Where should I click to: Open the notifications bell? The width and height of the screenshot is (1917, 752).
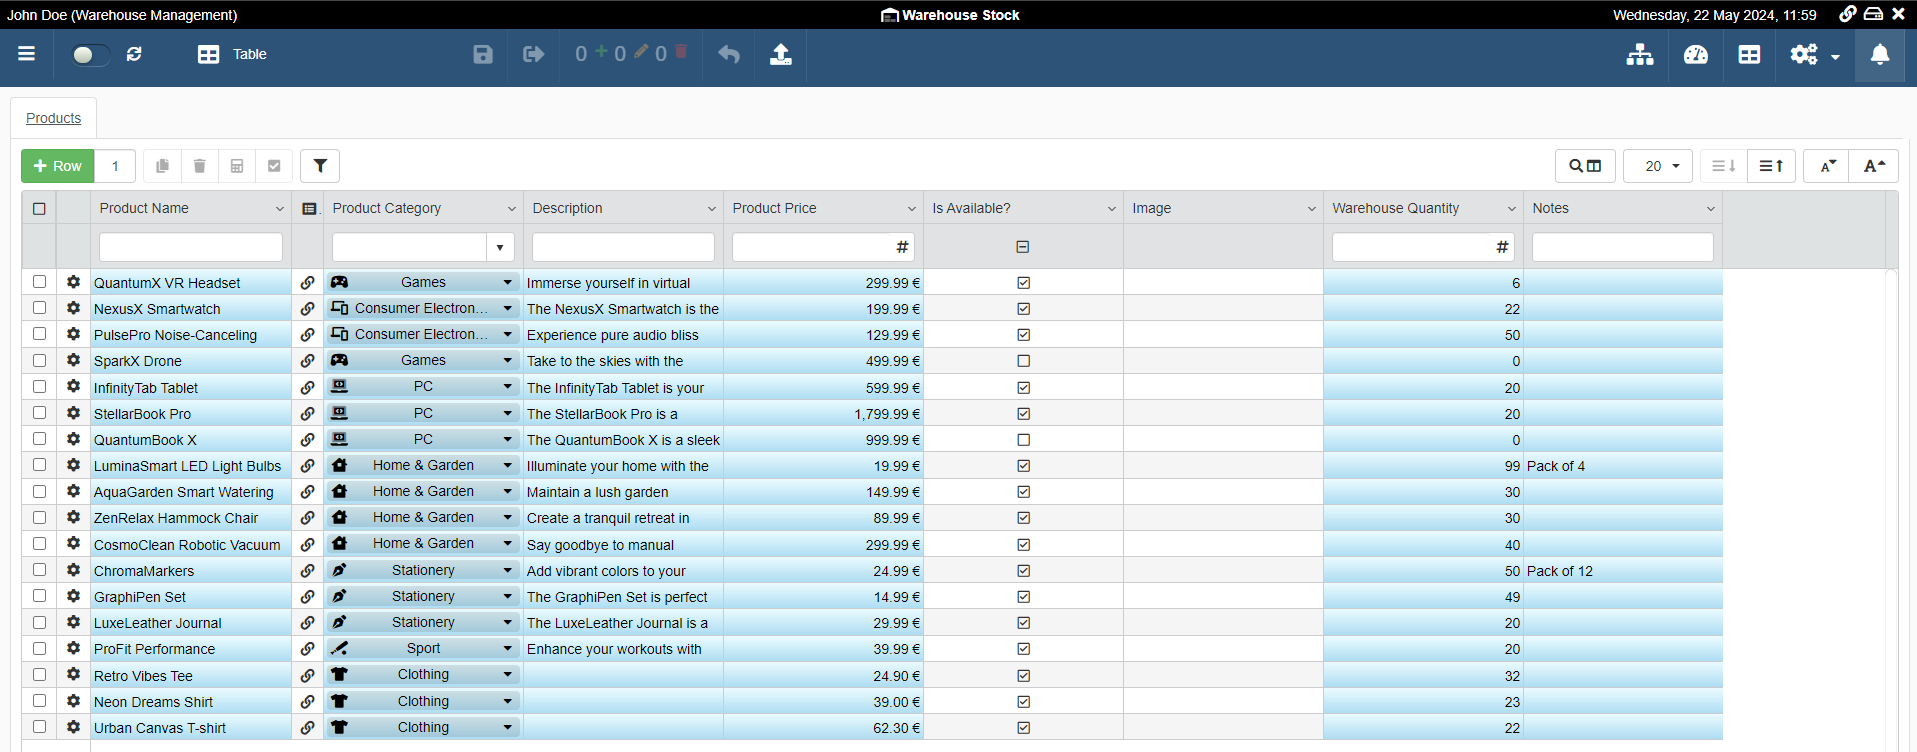coord(1880,54)
